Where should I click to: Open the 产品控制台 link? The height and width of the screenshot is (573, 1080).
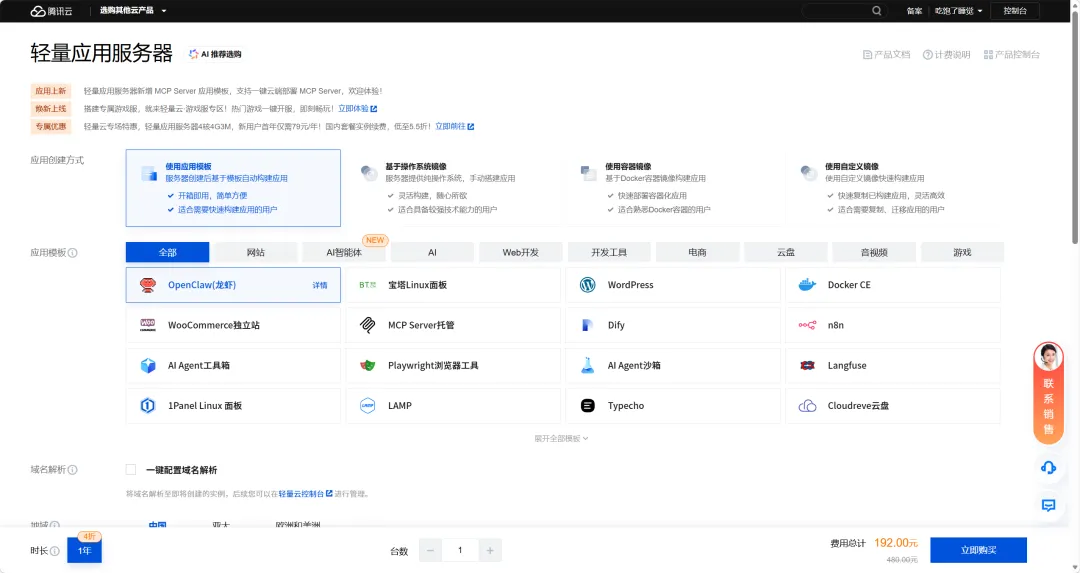1012,54
